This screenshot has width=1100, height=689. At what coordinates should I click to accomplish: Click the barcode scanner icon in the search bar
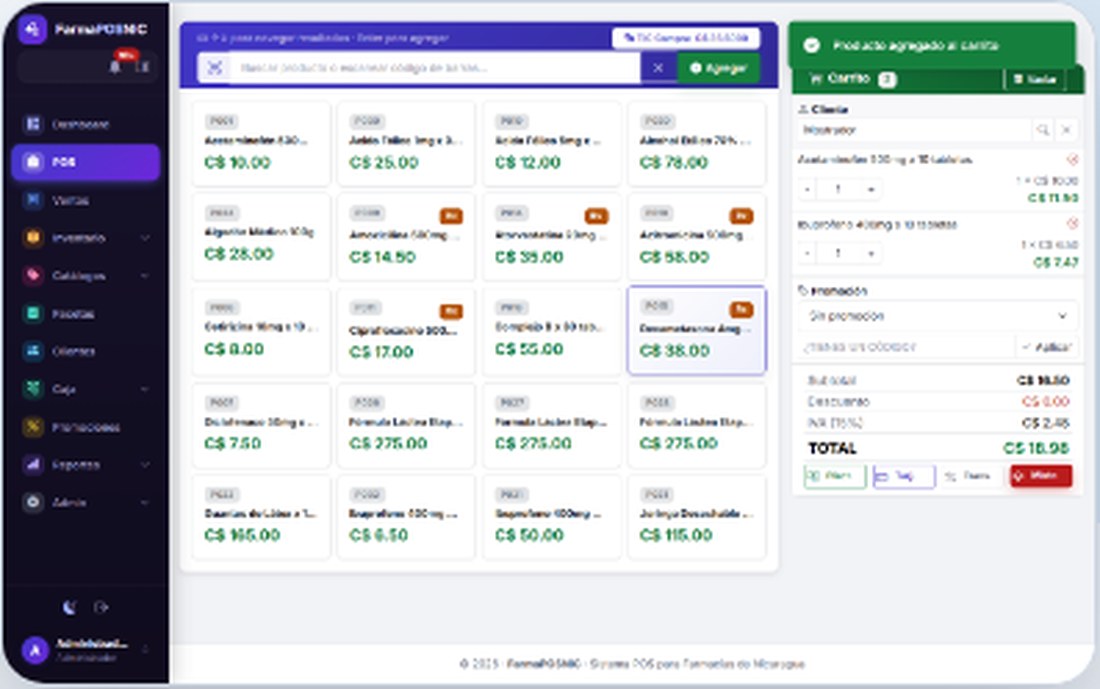pyautogui.click(x=214, y=67)
